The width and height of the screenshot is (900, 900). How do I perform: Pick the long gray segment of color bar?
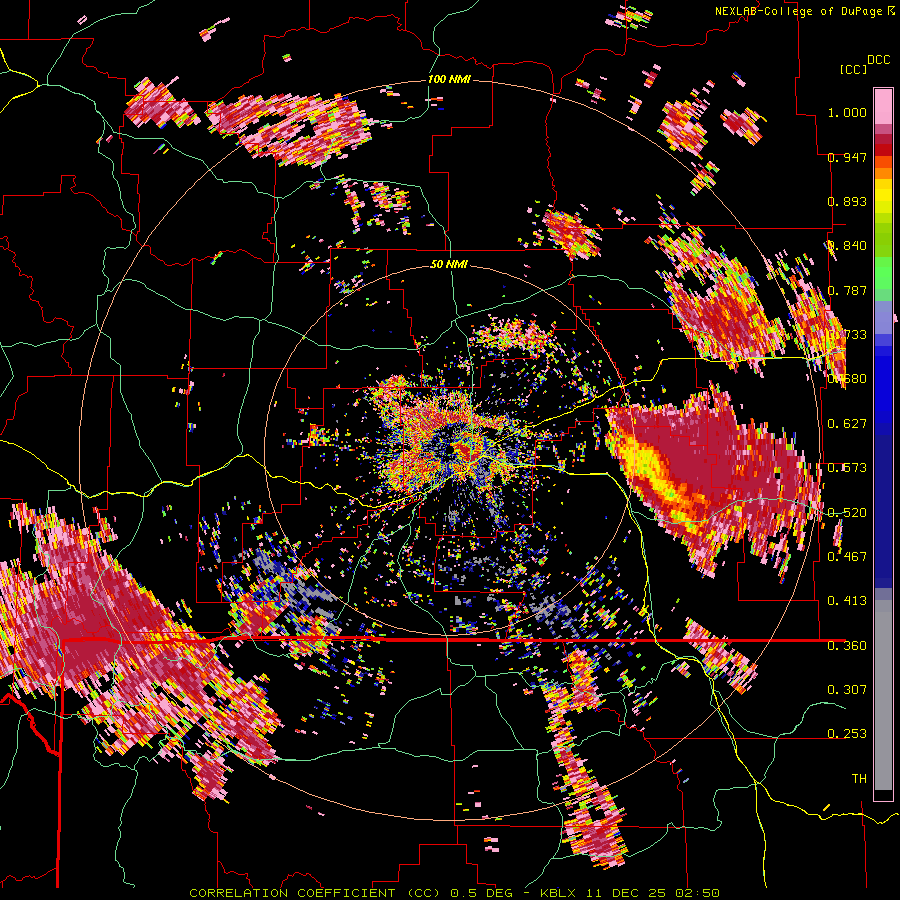[x=883, y=695]
